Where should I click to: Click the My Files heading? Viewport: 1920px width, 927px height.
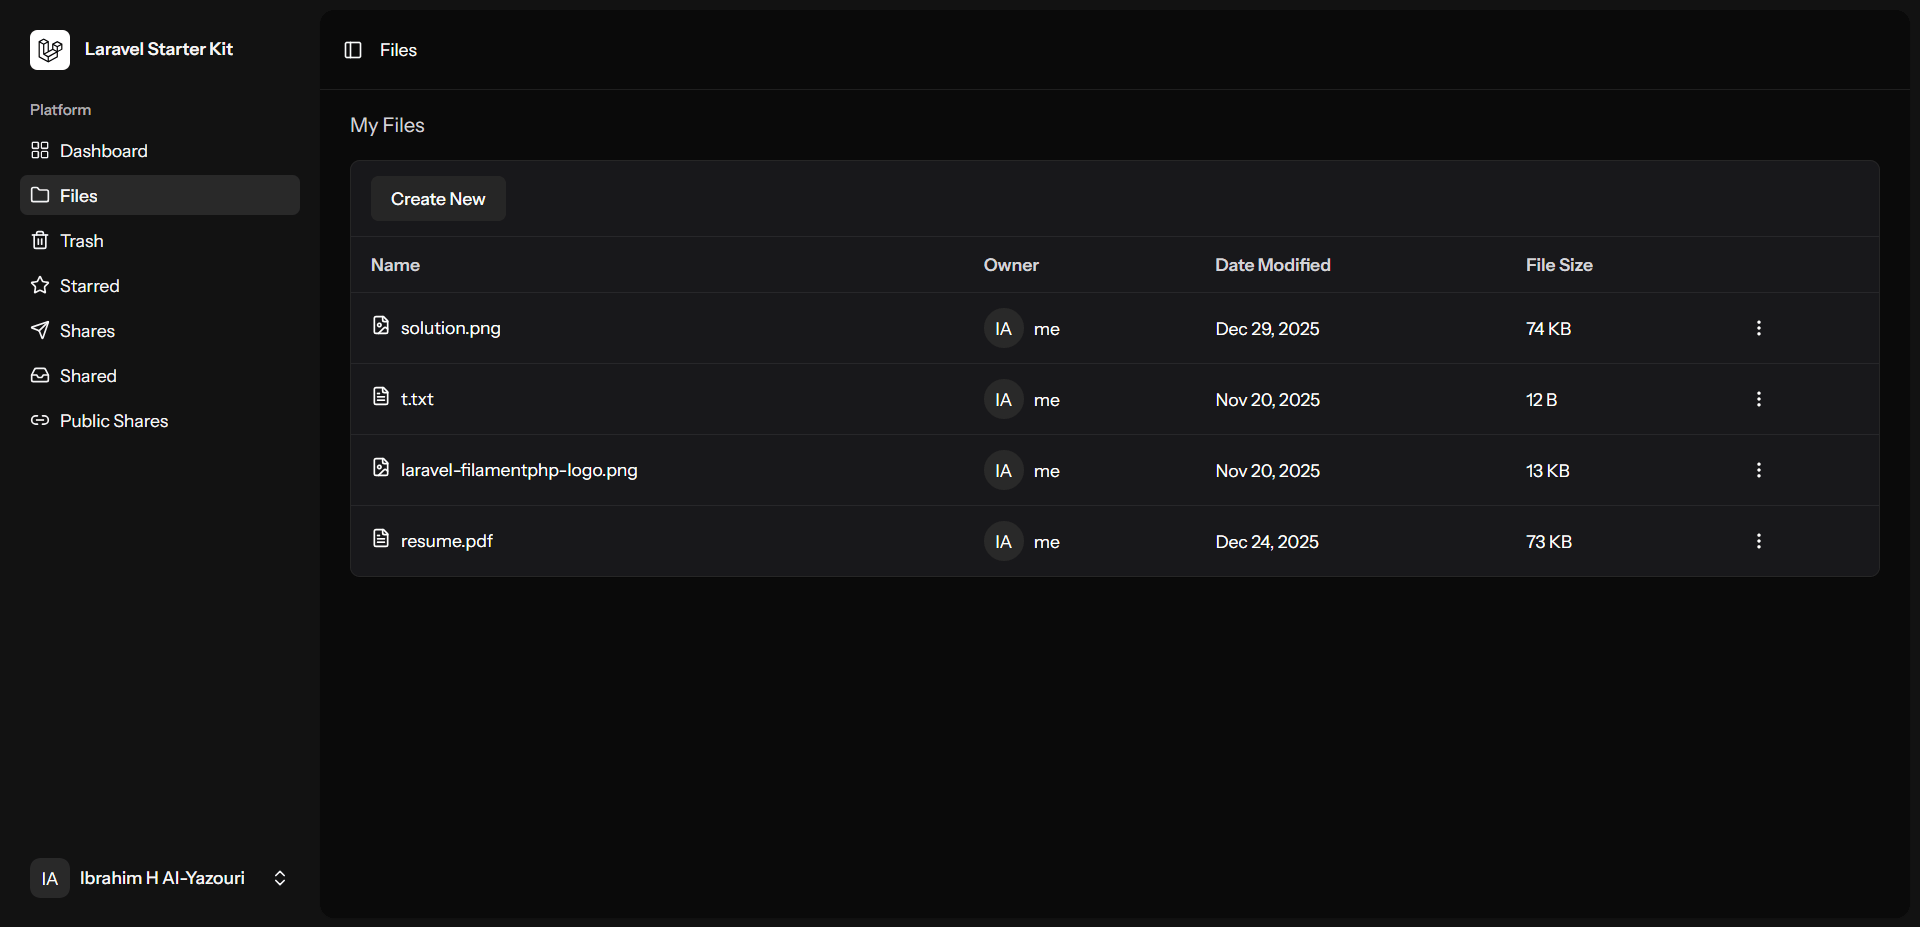[387, 125]
